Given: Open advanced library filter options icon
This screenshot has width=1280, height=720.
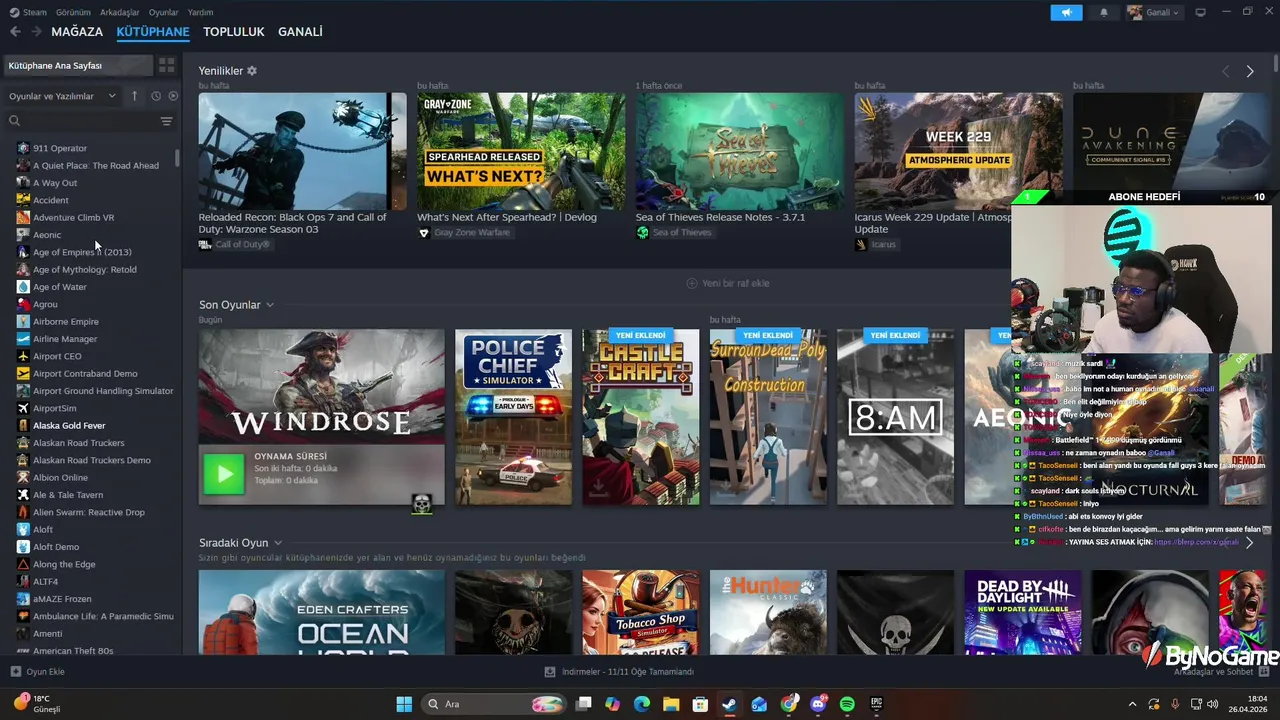Looking at the screenshot, I should pyautogui.click(x=166, y=121).
